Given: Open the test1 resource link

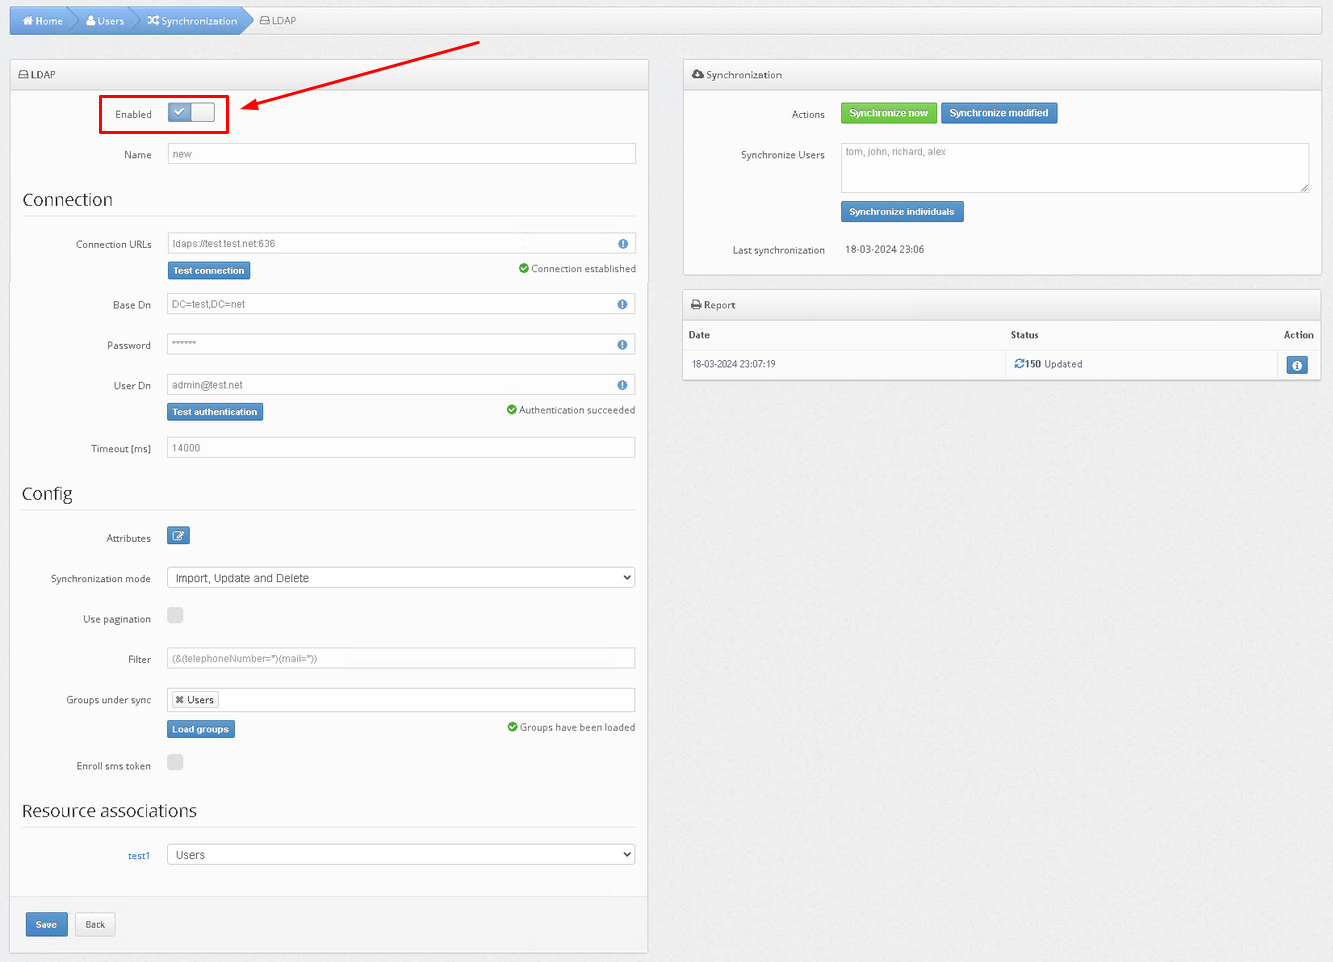Looking at the screenshot, I should click(x=139, y=856).
